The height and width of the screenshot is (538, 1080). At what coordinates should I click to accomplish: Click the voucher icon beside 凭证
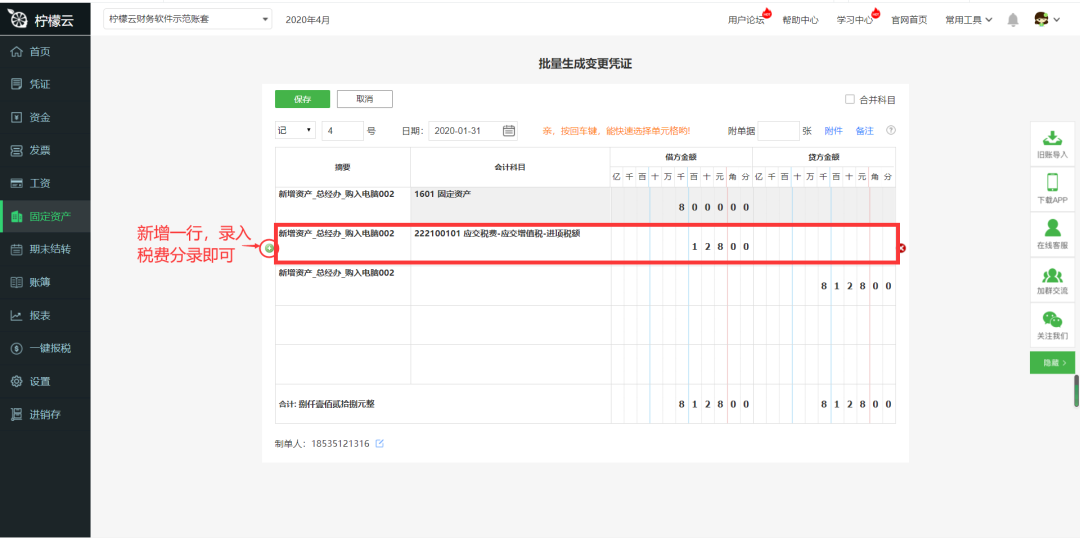point(17,85)
